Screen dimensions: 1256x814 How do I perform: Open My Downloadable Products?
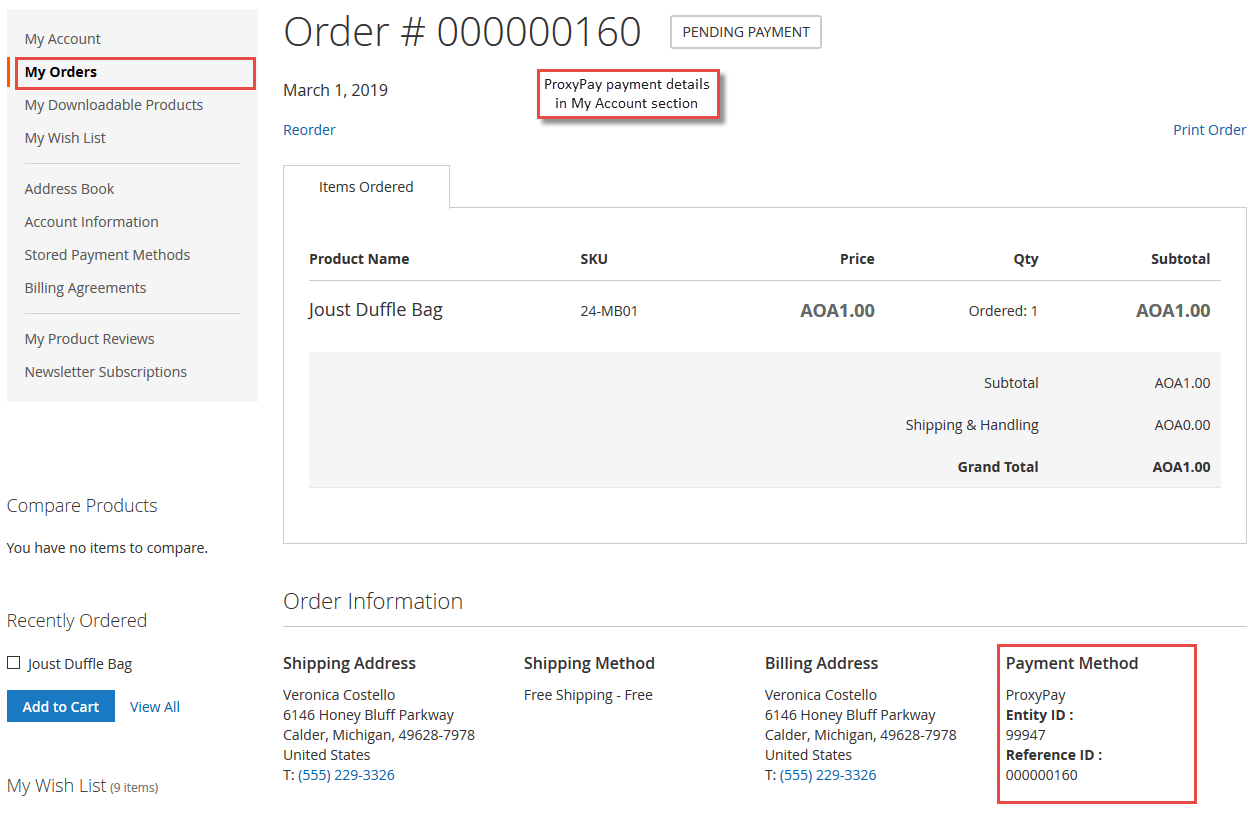[x=114, y=105]
